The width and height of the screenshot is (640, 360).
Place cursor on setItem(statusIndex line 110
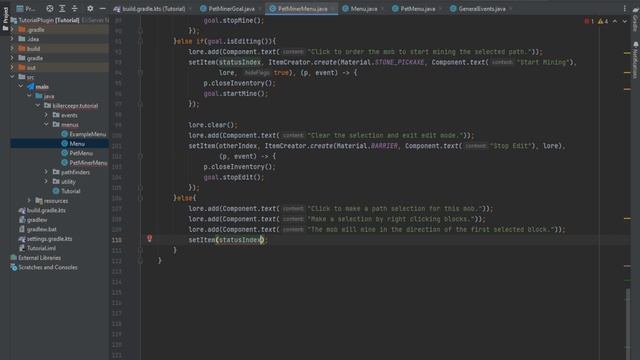point(227,240)
